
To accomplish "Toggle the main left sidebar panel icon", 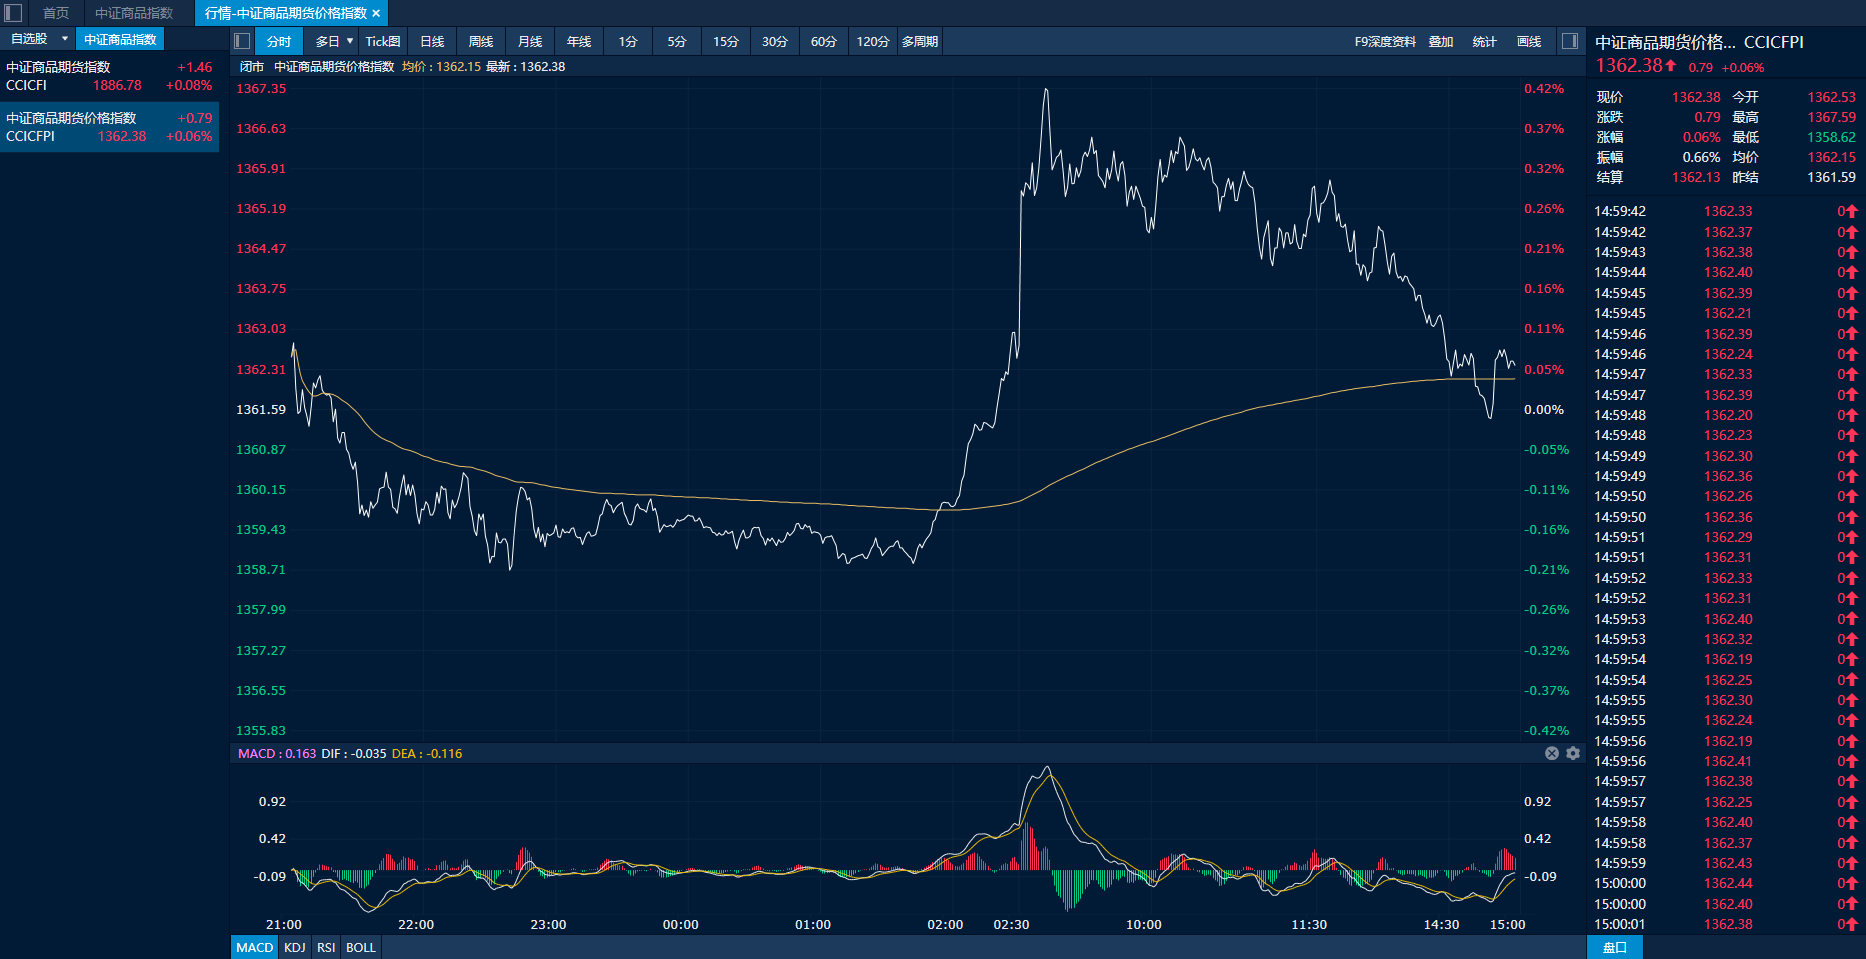I will [13, 13].
